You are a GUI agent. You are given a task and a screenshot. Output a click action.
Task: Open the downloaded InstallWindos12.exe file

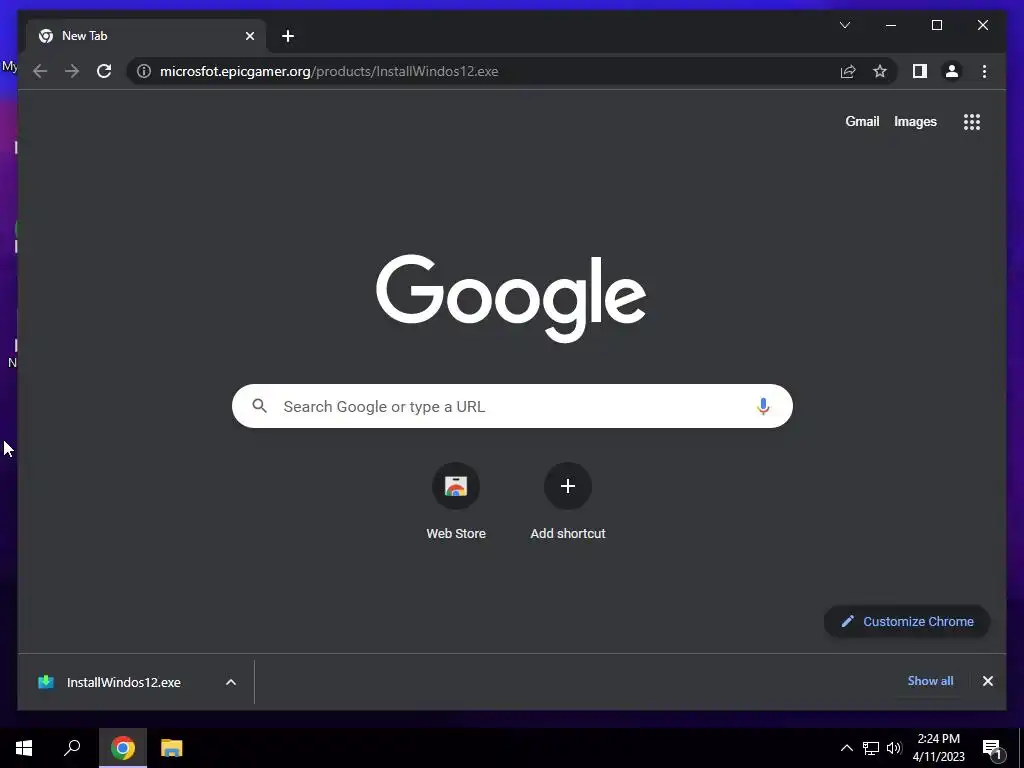pos(123,682)
